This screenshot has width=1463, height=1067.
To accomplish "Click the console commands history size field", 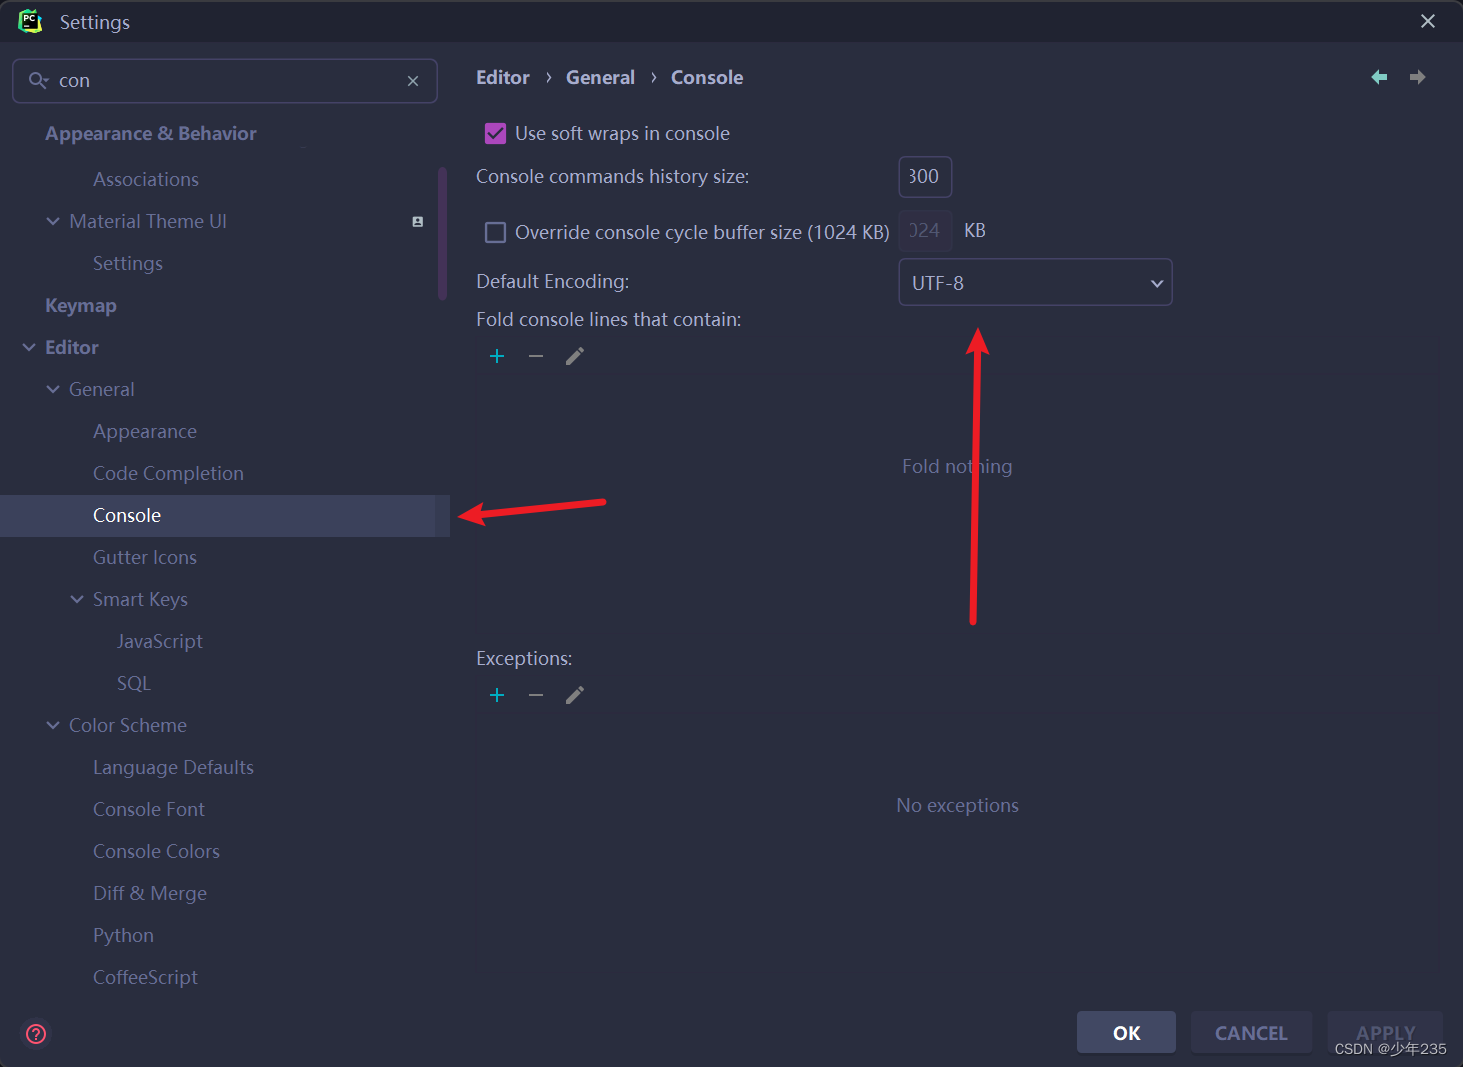I will tap(925, 177).
